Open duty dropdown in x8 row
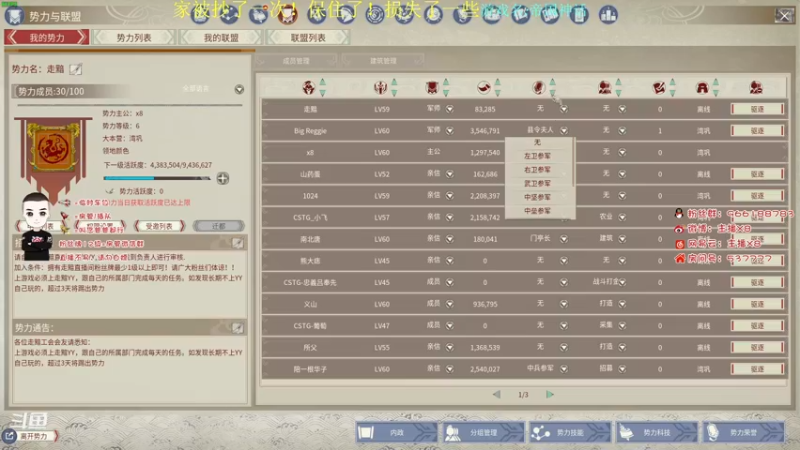The image size is (800, 450). coord(622,152)
